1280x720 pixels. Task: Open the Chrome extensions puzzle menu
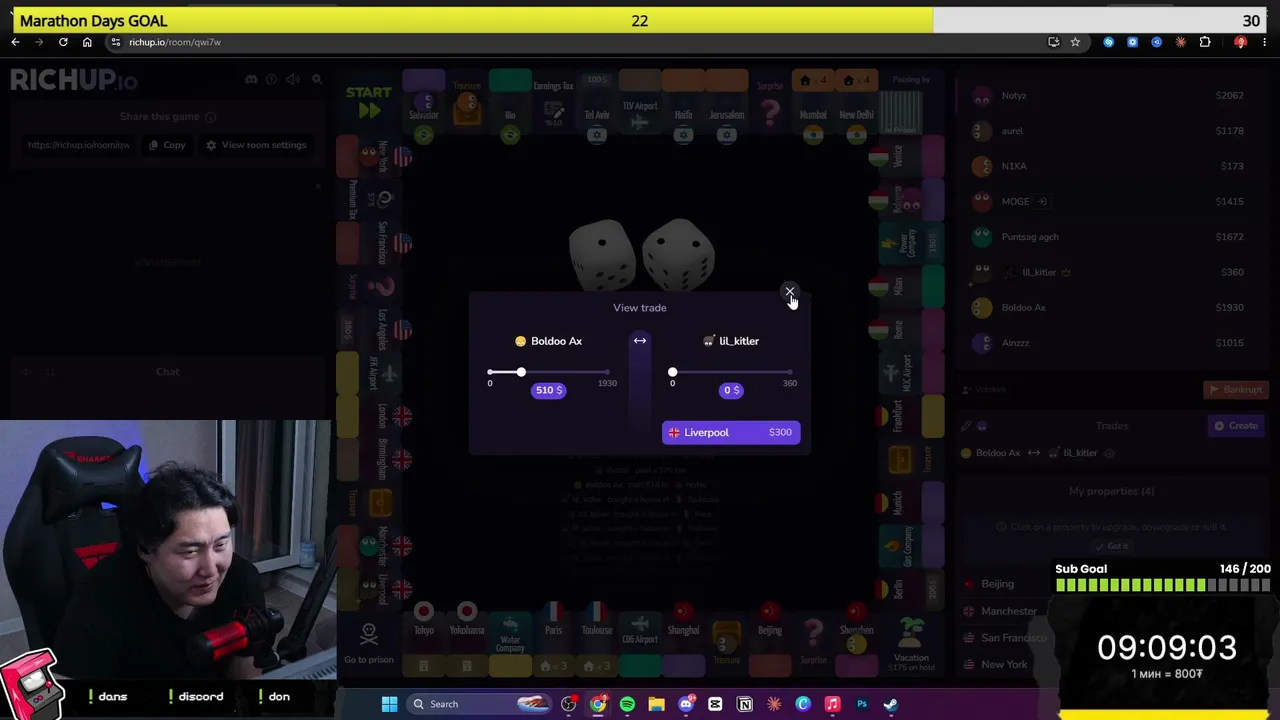point(1205,42)
